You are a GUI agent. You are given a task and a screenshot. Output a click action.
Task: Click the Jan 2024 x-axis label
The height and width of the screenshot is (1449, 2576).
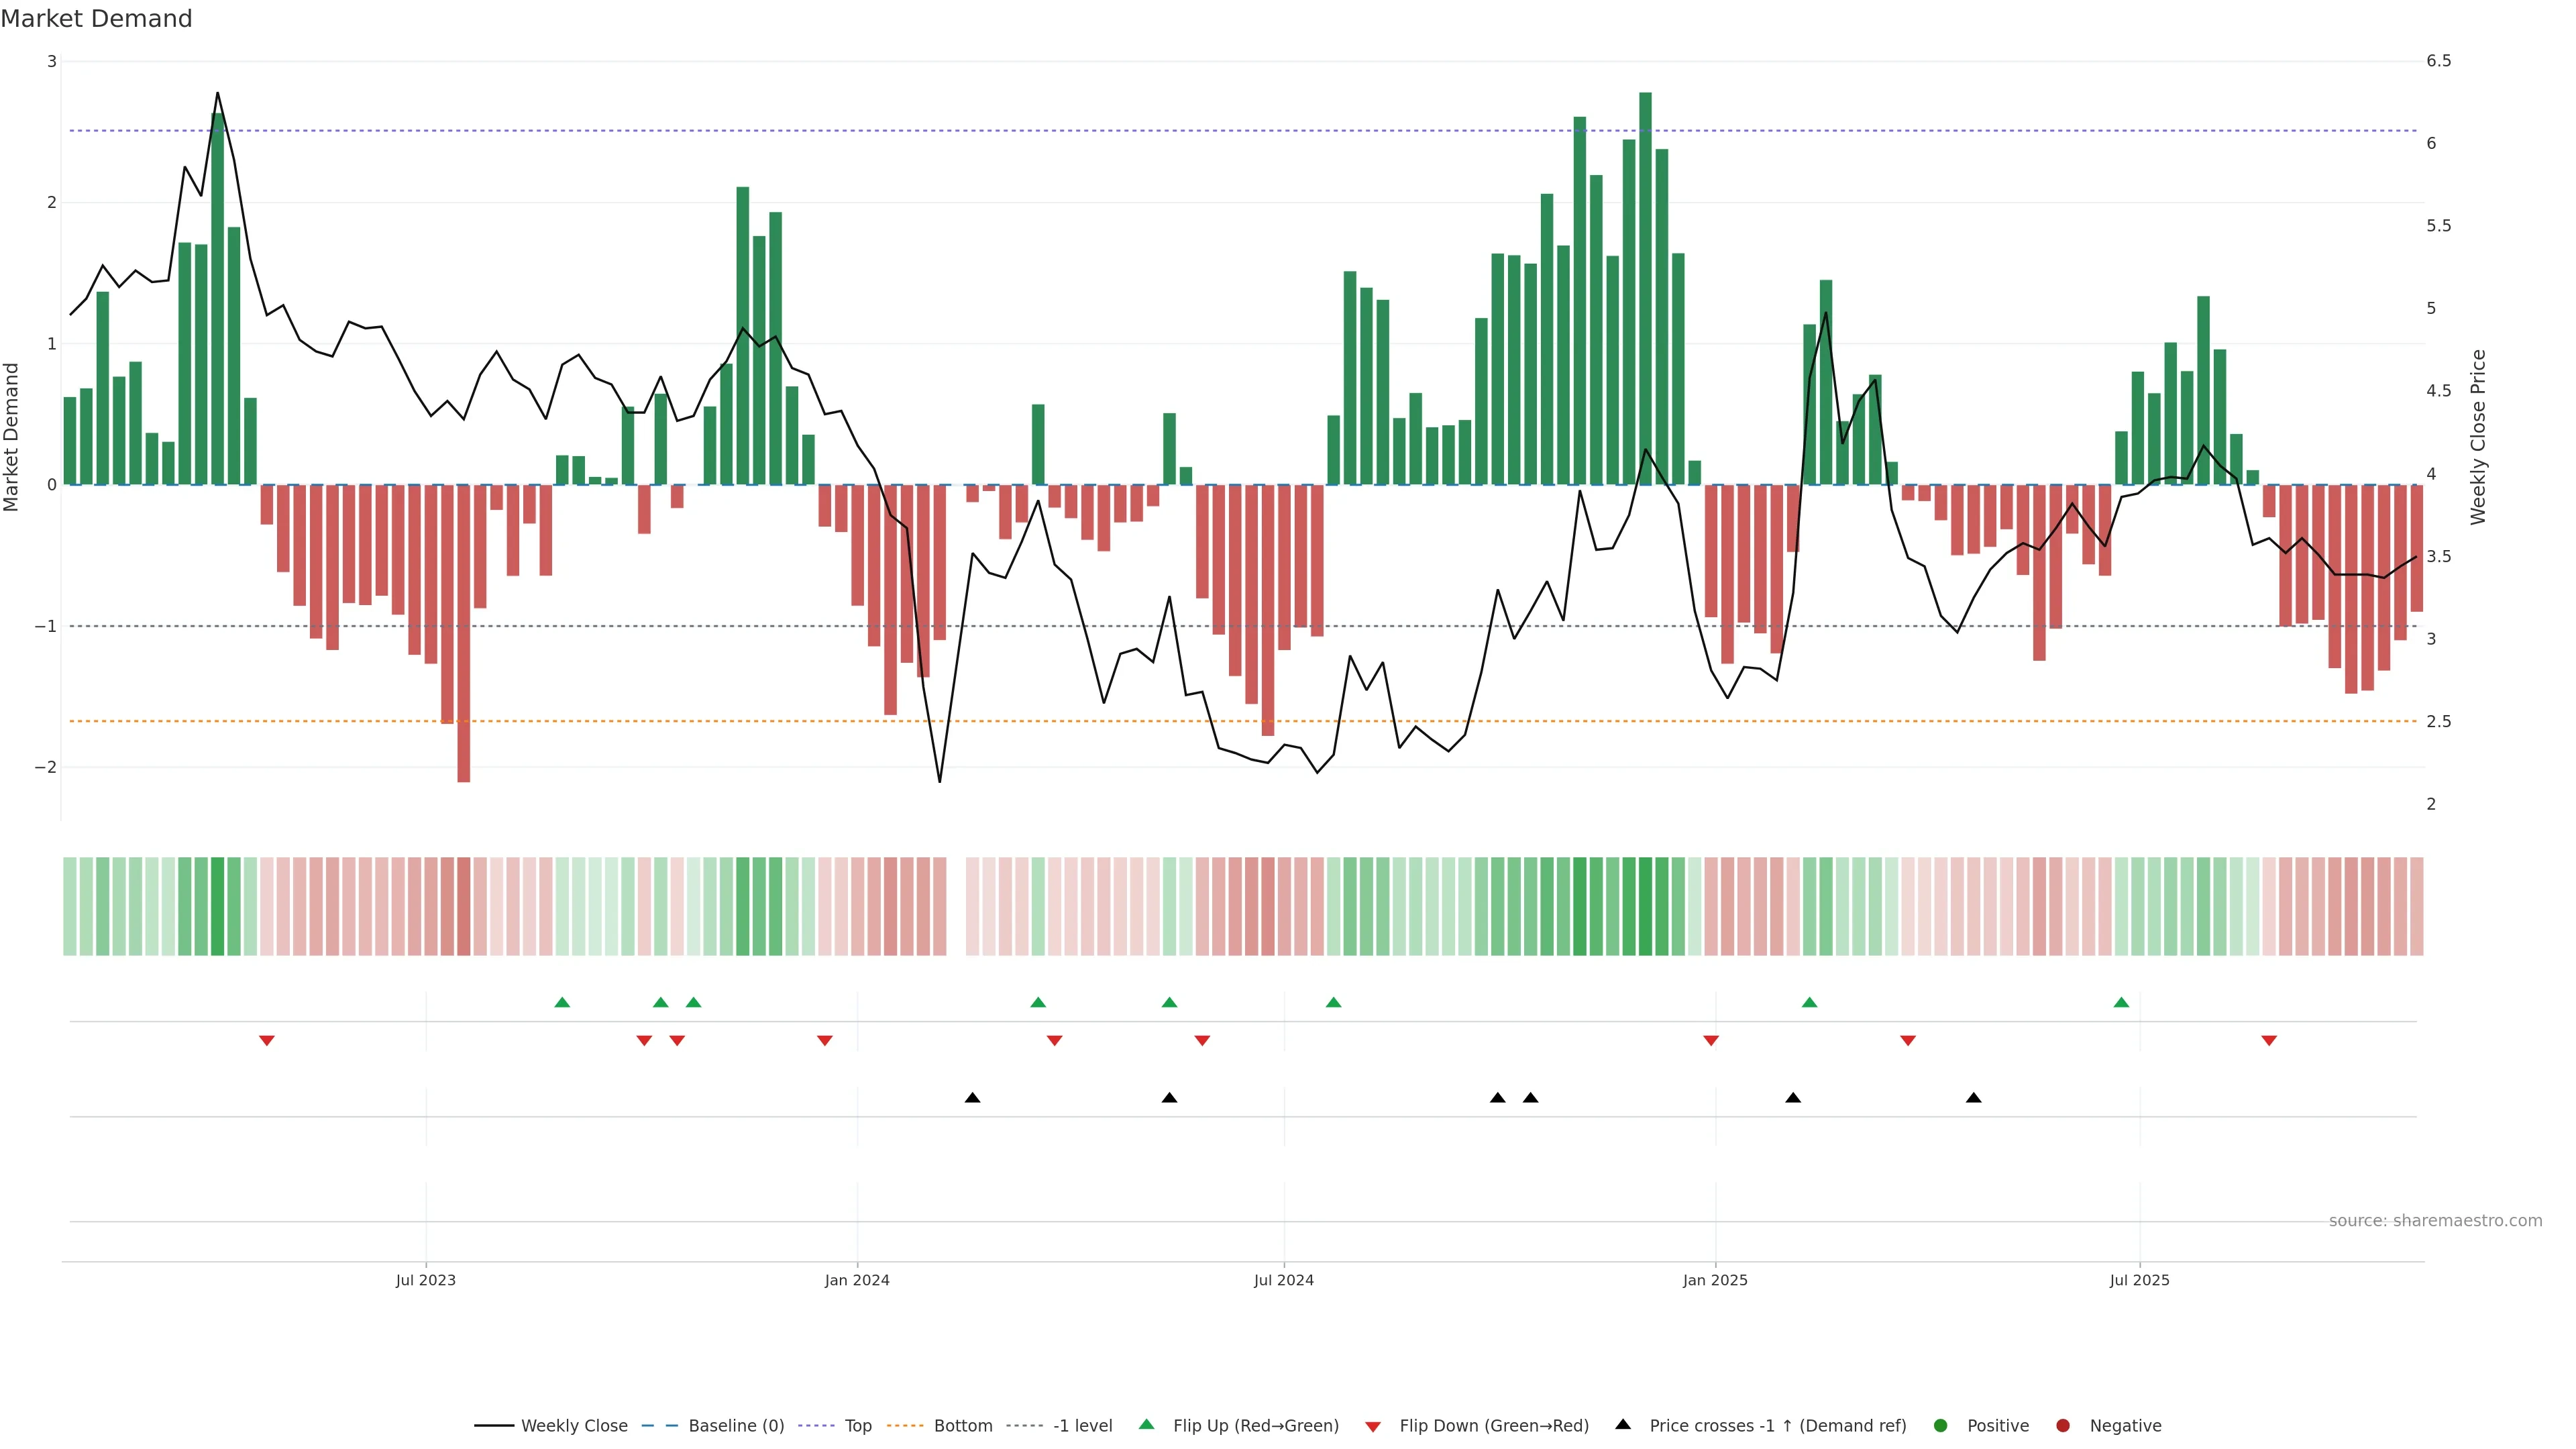857,1280
